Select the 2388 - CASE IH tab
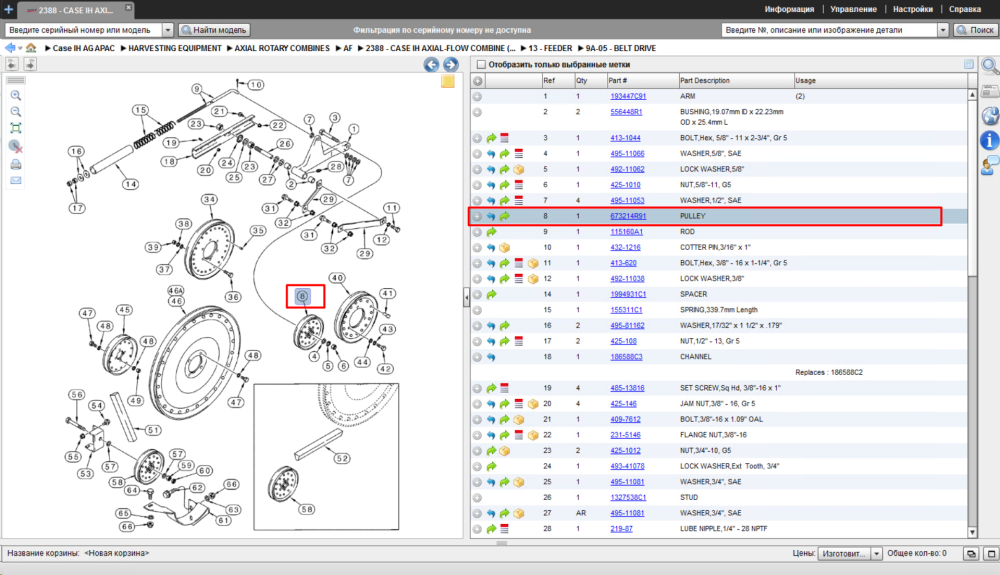Viewport: 1000px width, 575px height. tap(75, 10)
